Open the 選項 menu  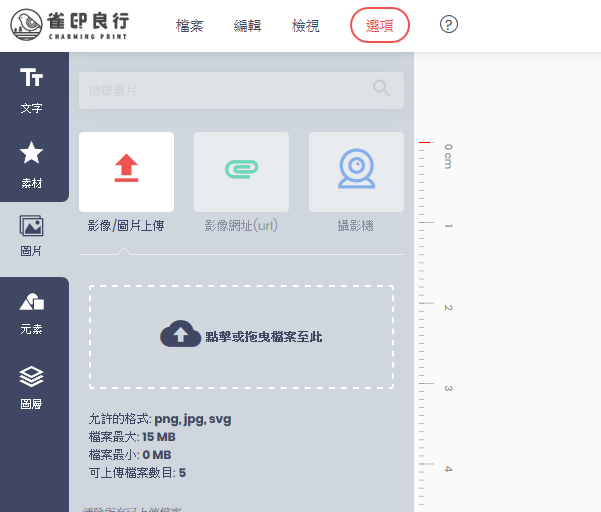pos(379,25)
